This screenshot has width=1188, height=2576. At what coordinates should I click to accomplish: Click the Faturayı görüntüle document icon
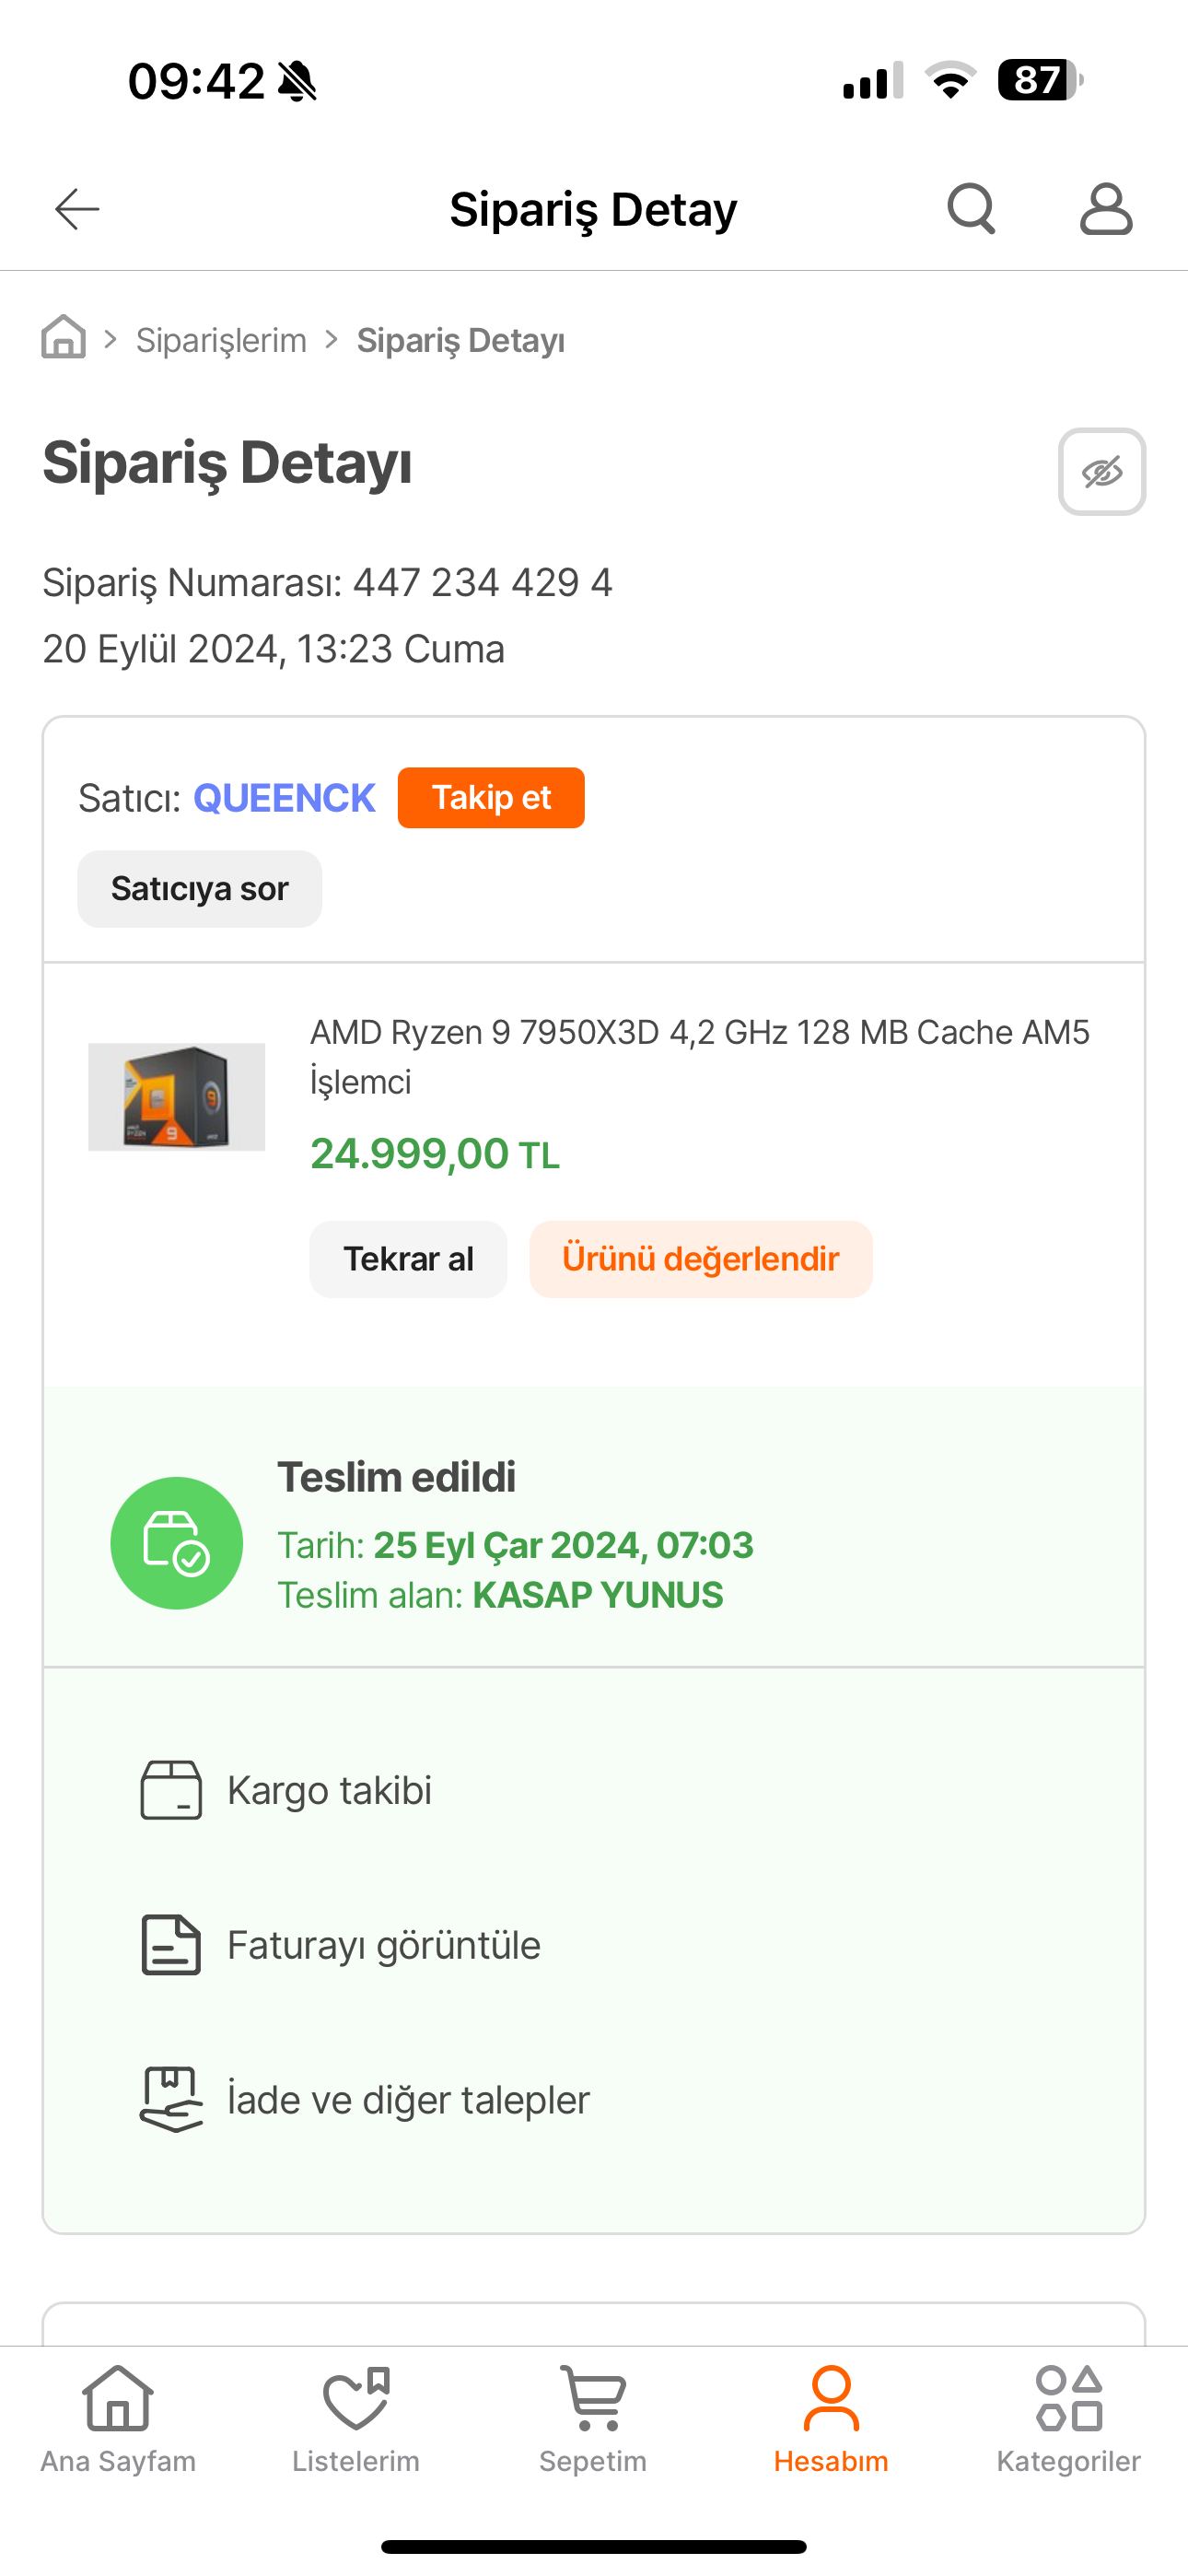[171, 1945]
